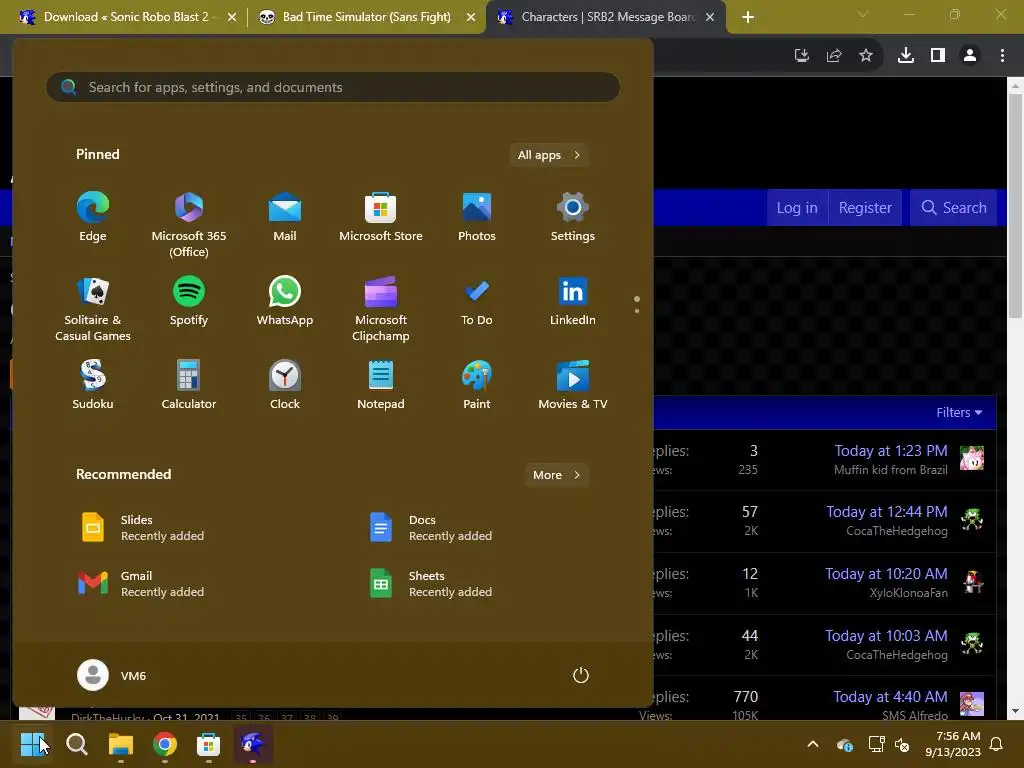Open tab search chevron in Chrome
This screenshot has height=768, width=1024.
pyautogui.click(x=863, y=14)
